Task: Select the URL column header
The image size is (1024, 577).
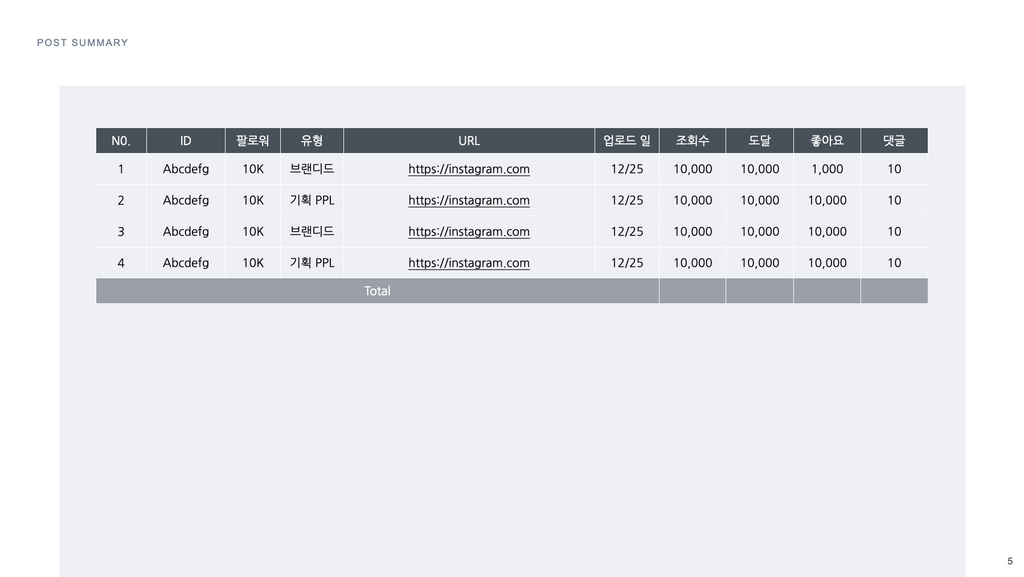Action: coord(469,140)
